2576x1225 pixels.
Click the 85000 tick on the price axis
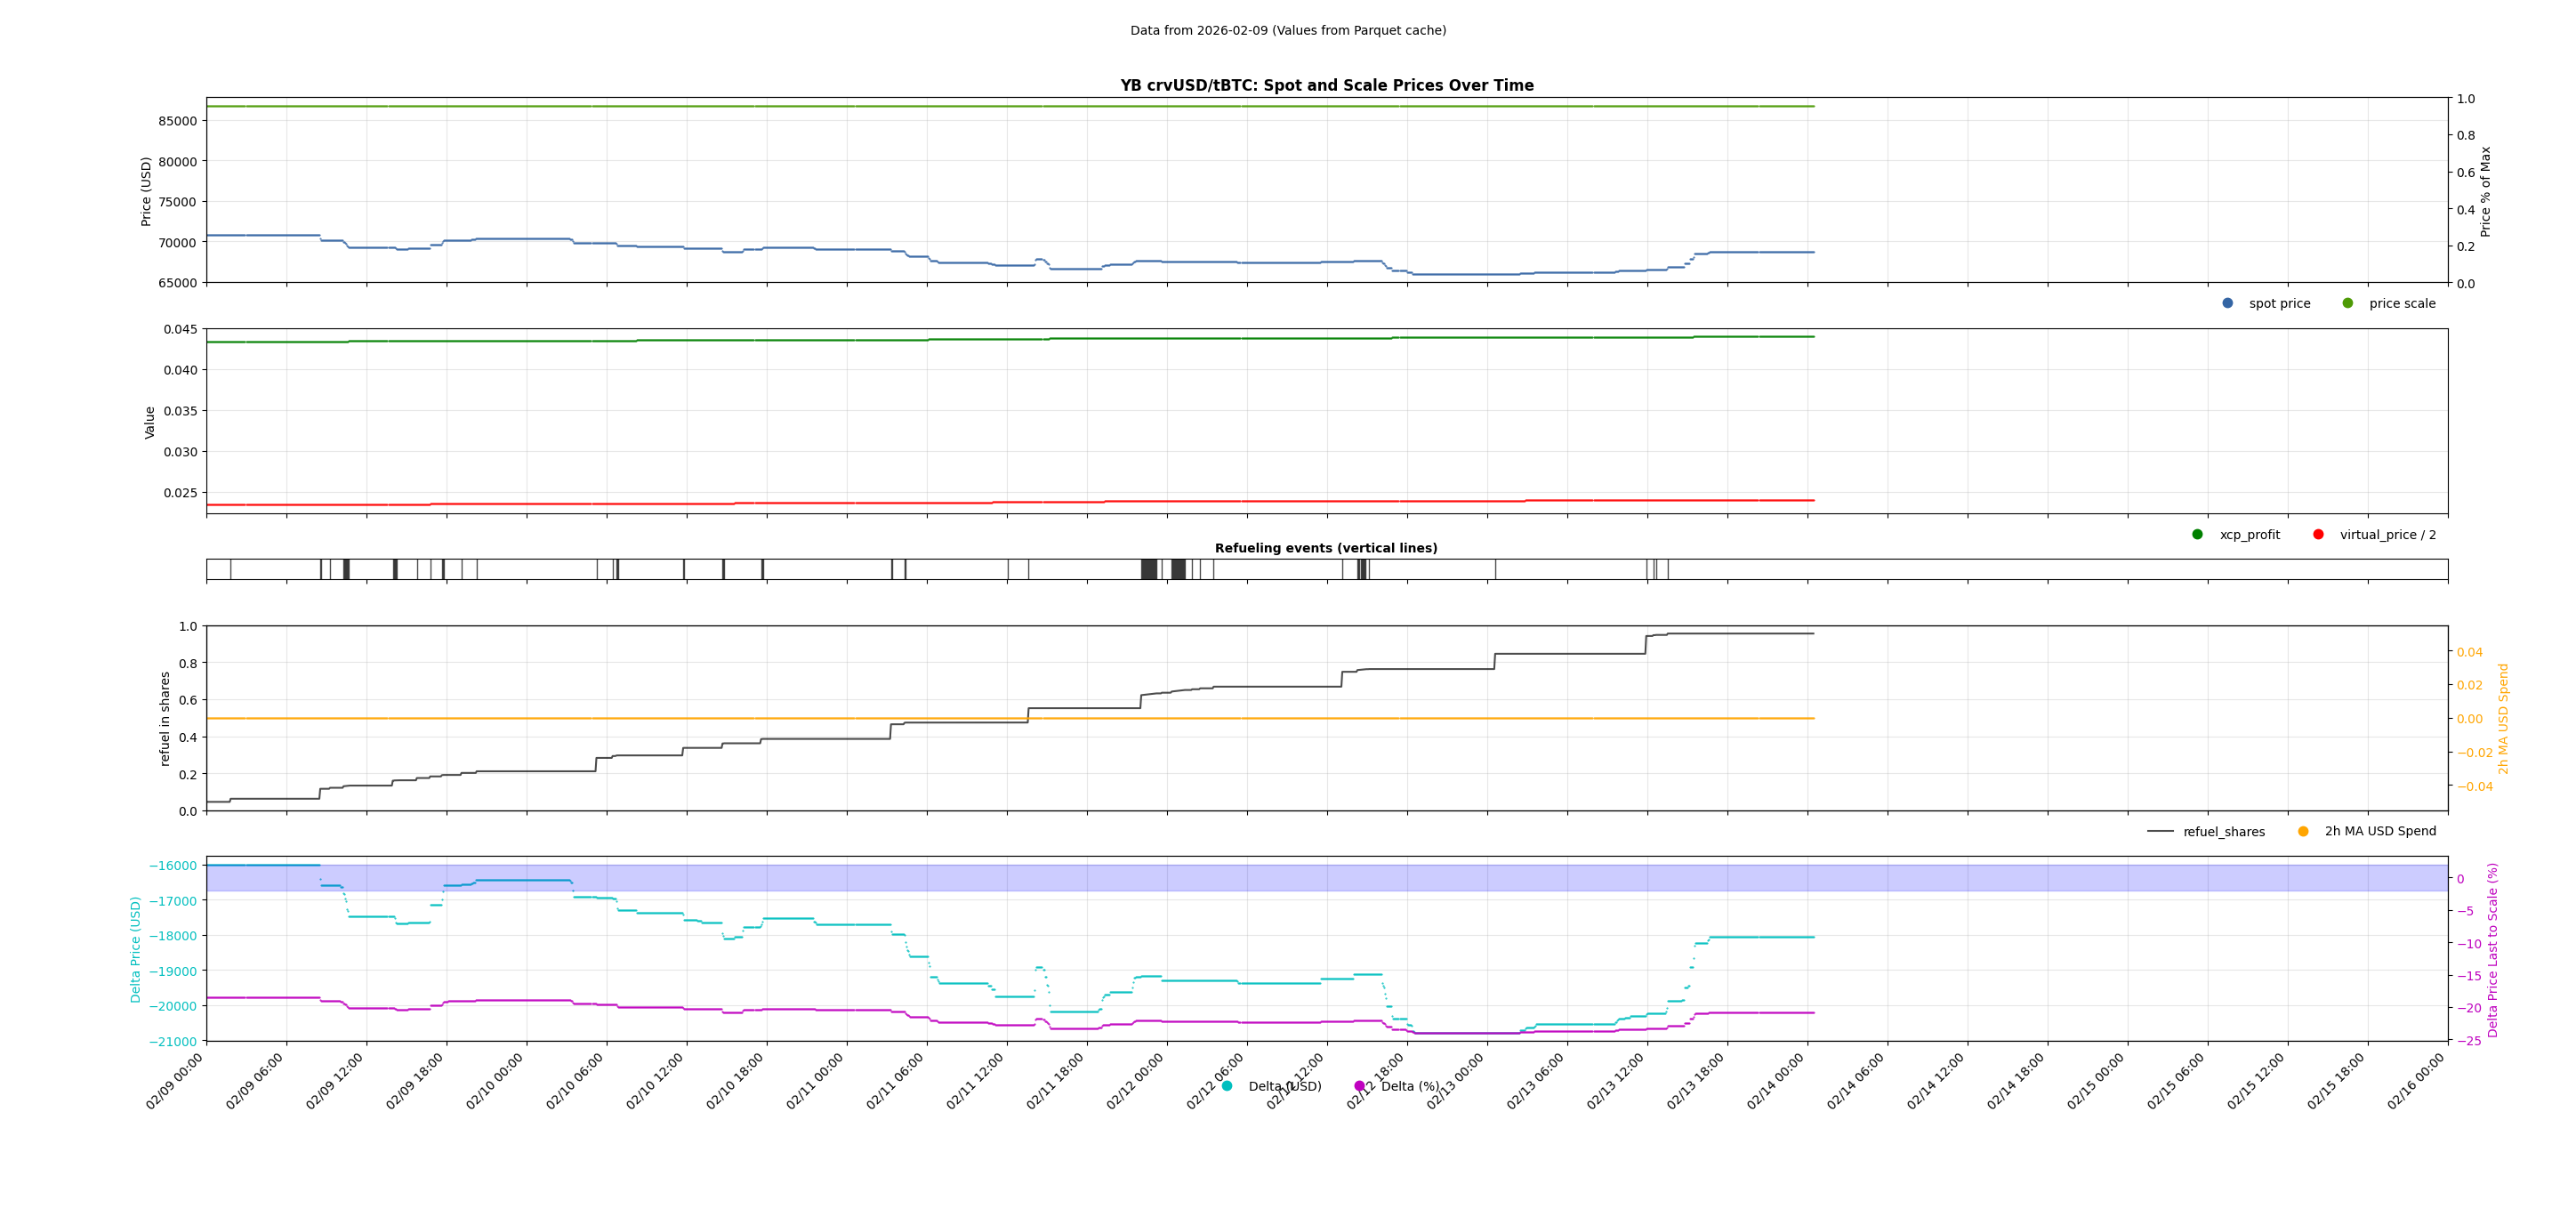(177, 121)
